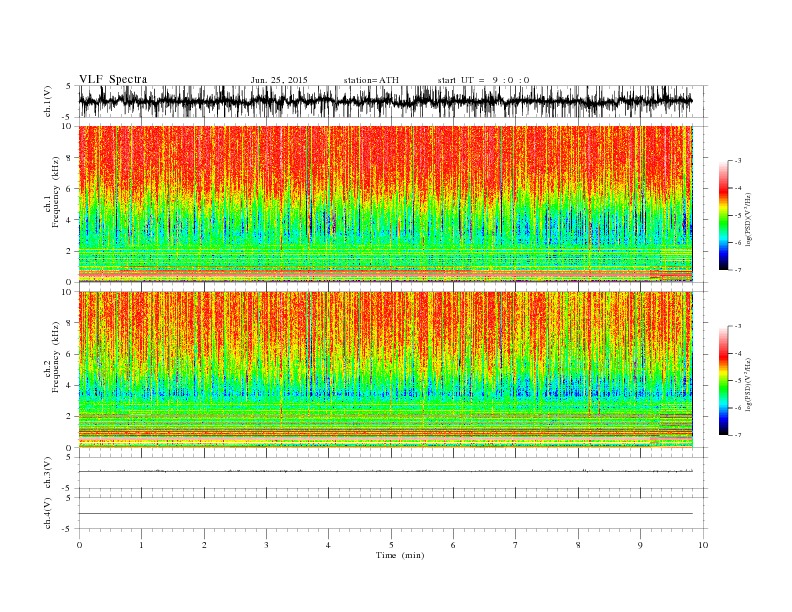Click the "ch.3(V)" axis label
Image resolution: width=792 pixels, height=612 pixels.
tap(48, 473)
